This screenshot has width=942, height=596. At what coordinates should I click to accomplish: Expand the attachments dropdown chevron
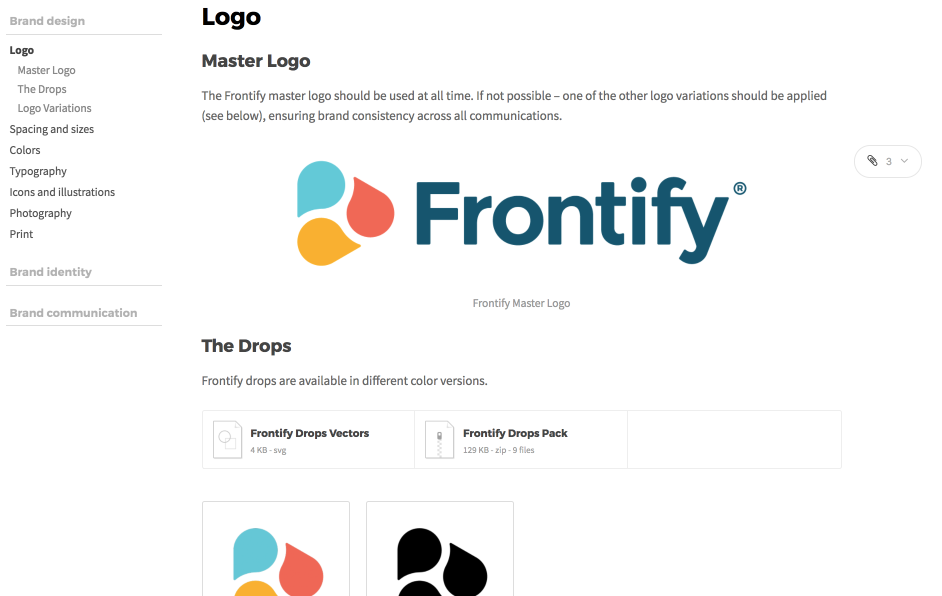pyautogui.click(x=904, y=161)
